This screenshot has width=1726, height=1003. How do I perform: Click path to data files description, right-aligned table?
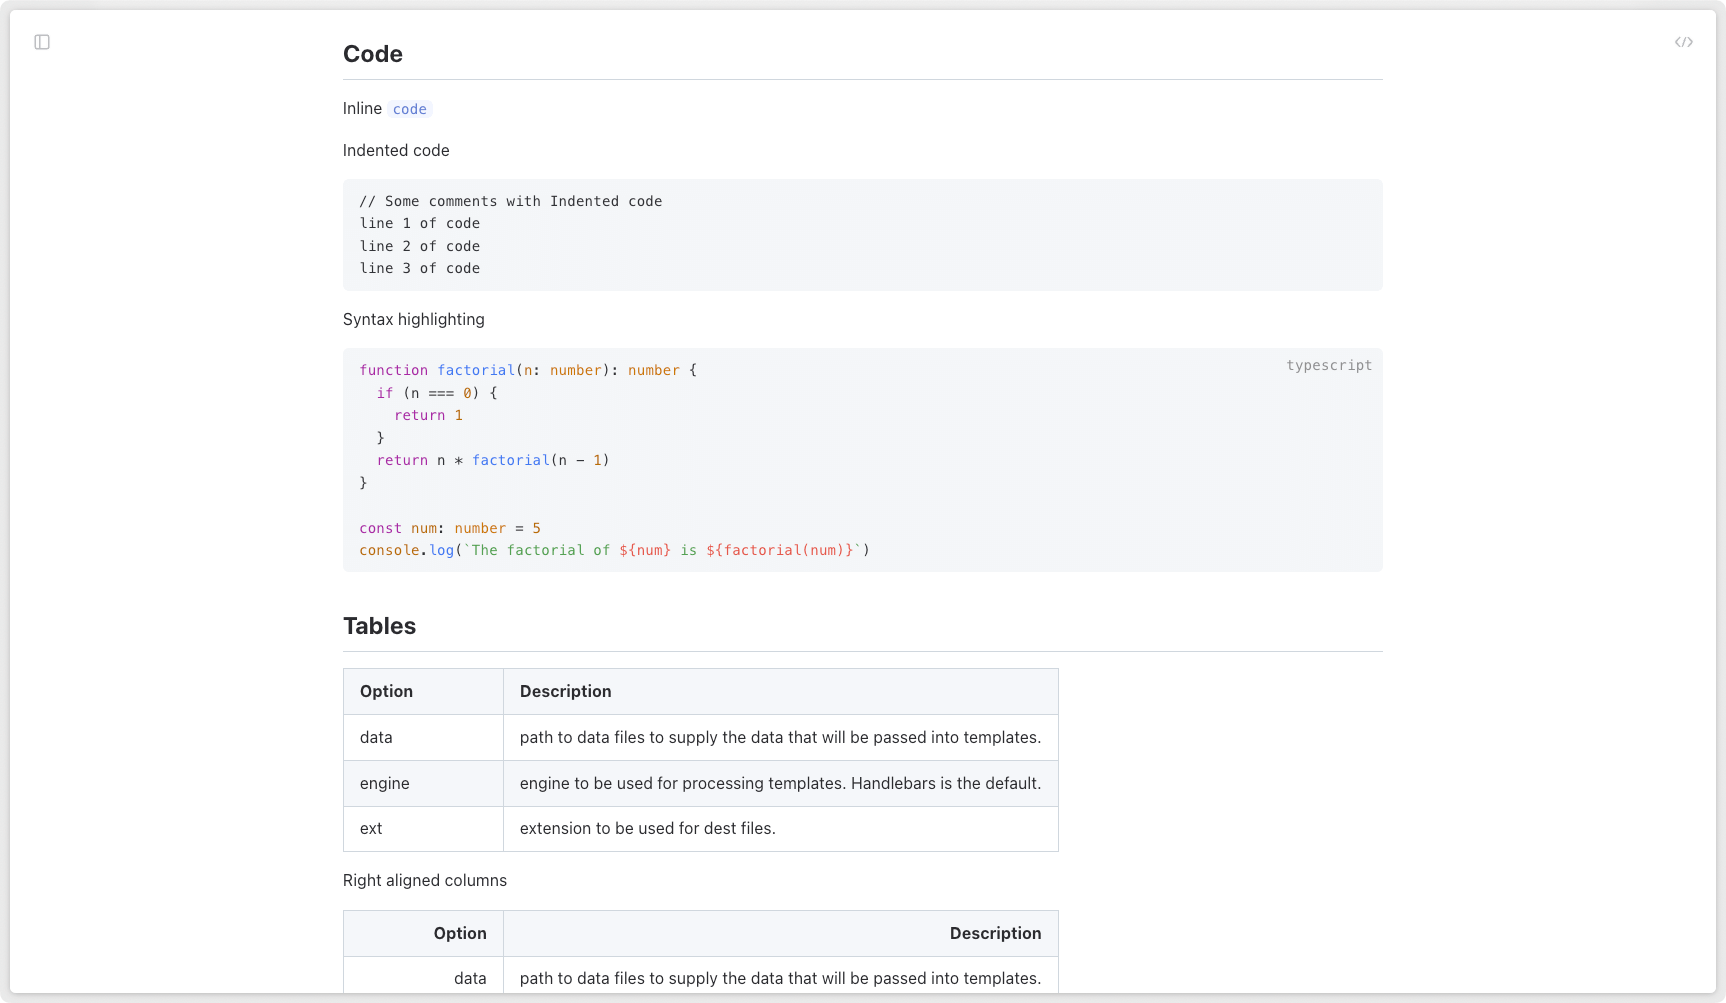(781, 975)
